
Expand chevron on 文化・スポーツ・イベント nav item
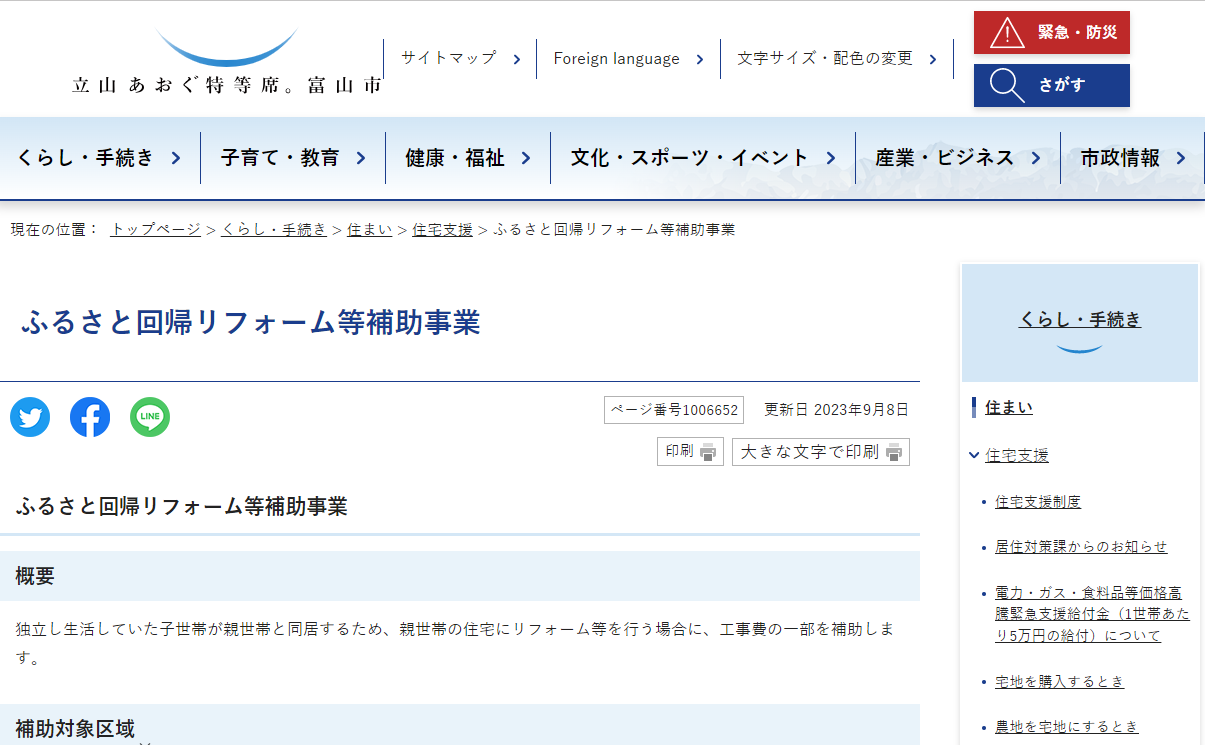[831, 158]
